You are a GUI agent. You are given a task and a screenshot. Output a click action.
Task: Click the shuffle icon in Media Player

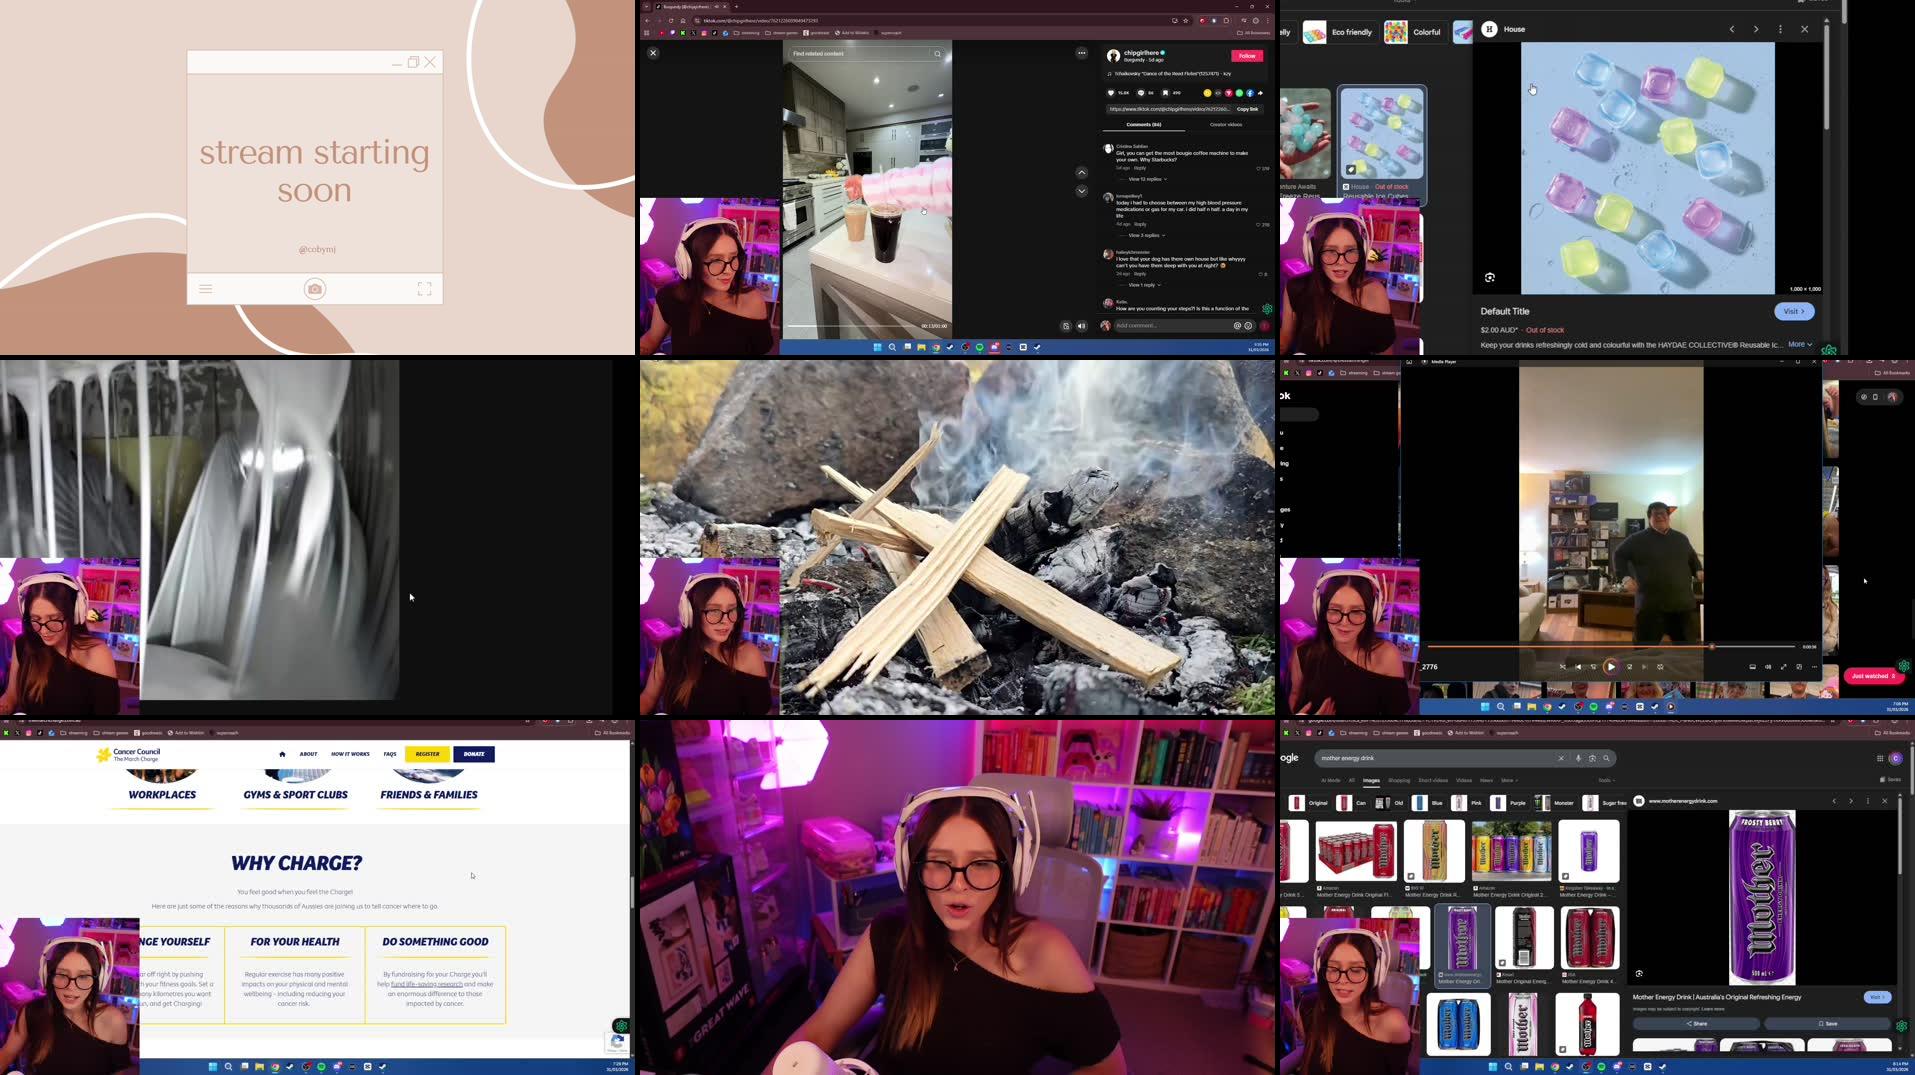[x=1562, y=667]
